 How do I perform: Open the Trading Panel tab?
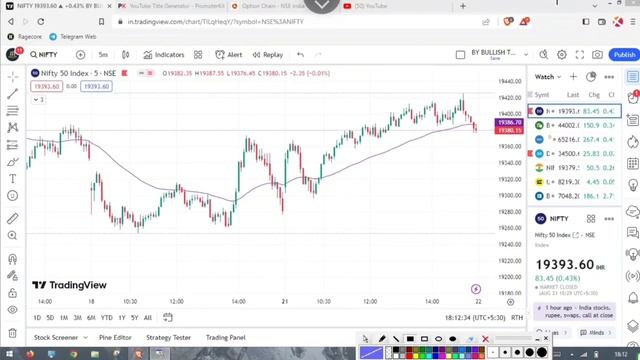point(225,338)
